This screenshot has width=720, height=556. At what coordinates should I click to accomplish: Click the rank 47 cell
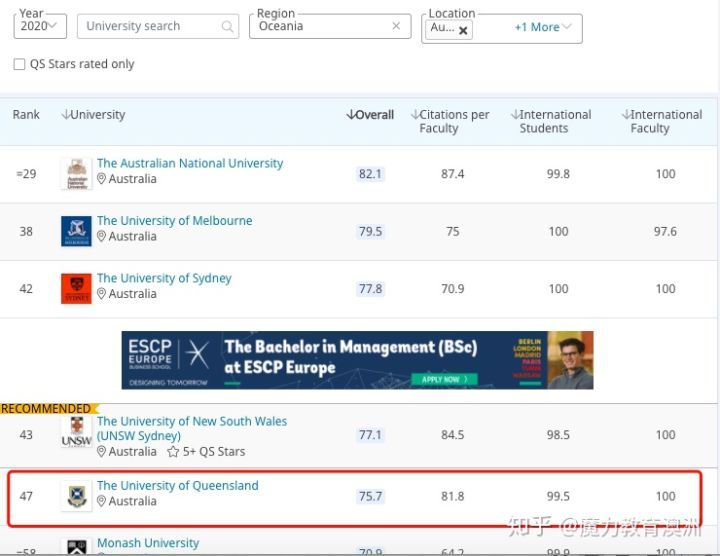(x=26, y=496)
